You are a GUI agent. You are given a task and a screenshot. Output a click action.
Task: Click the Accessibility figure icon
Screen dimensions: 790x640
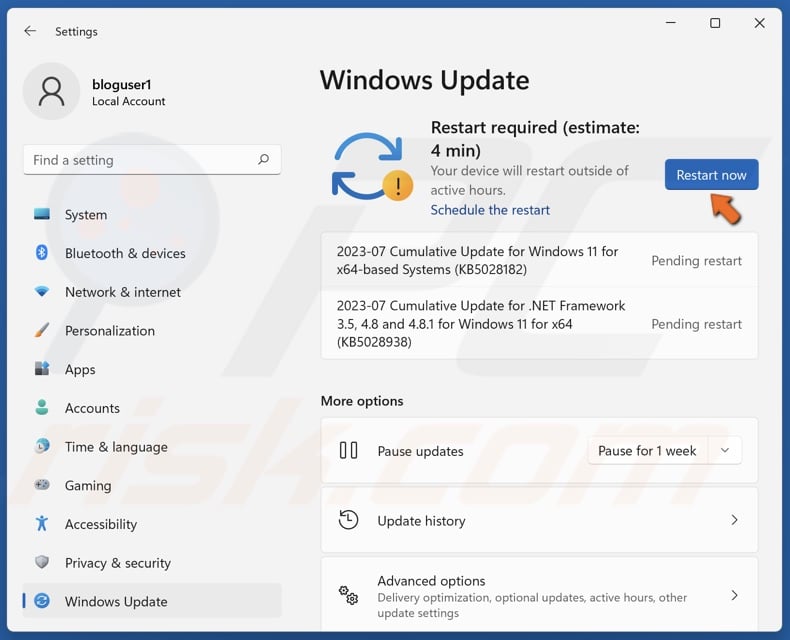click(x=42, y=524)
